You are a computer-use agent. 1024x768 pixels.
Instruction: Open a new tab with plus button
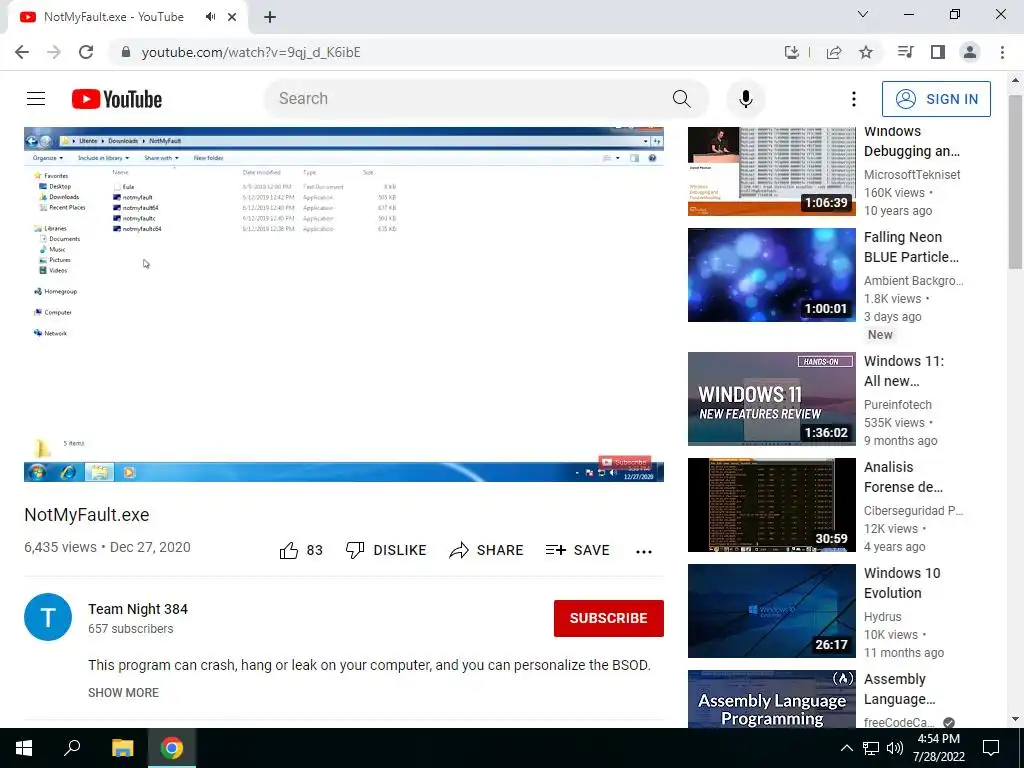[x=270, y=17]
